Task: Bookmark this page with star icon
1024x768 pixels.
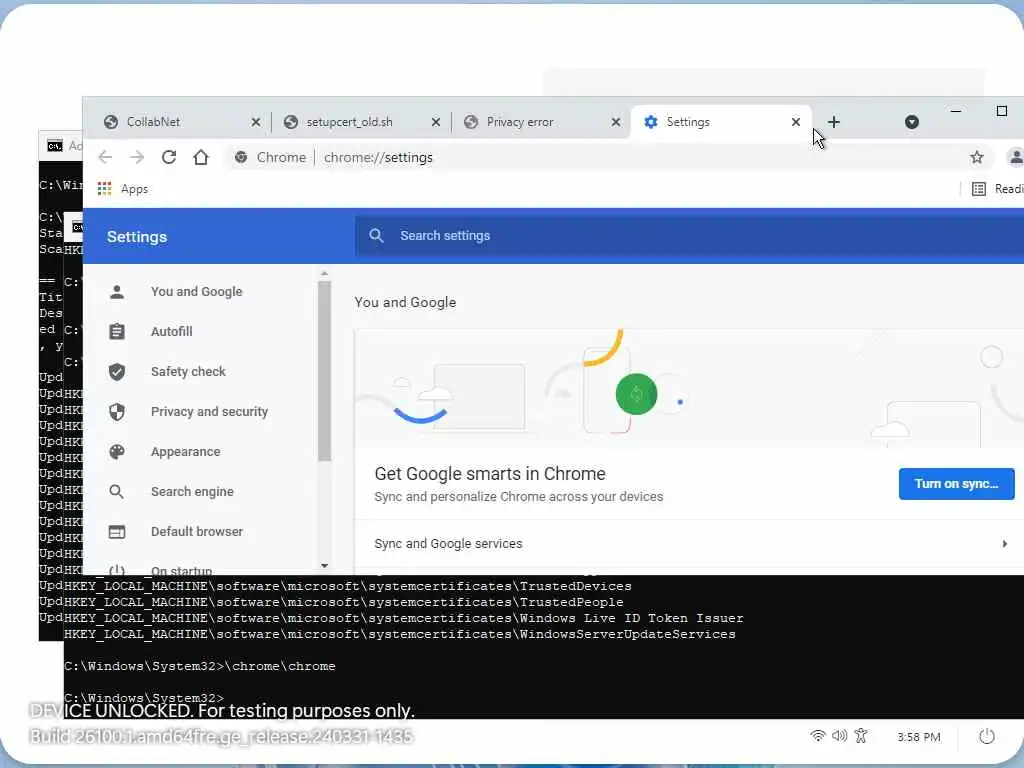Action: (x=977, y=157)
